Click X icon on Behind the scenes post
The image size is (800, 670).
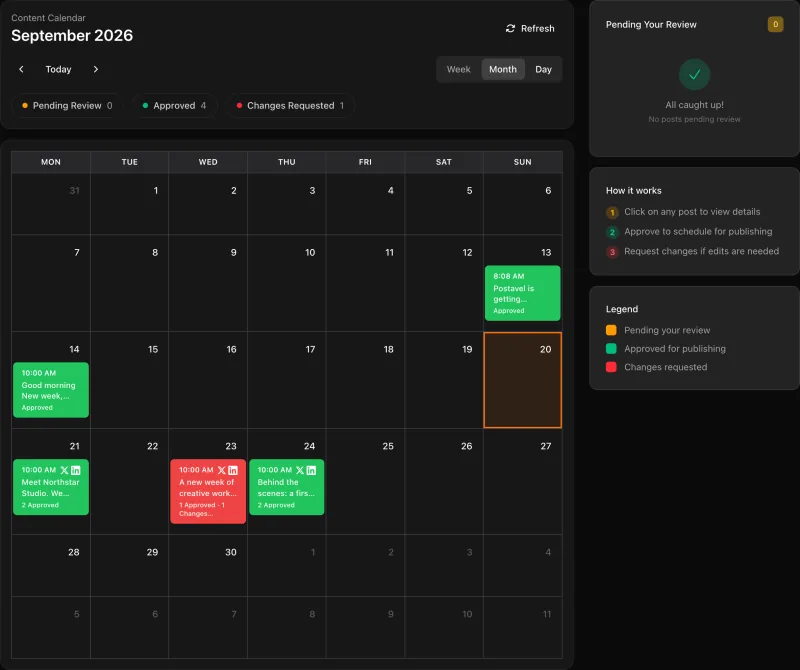300,470
